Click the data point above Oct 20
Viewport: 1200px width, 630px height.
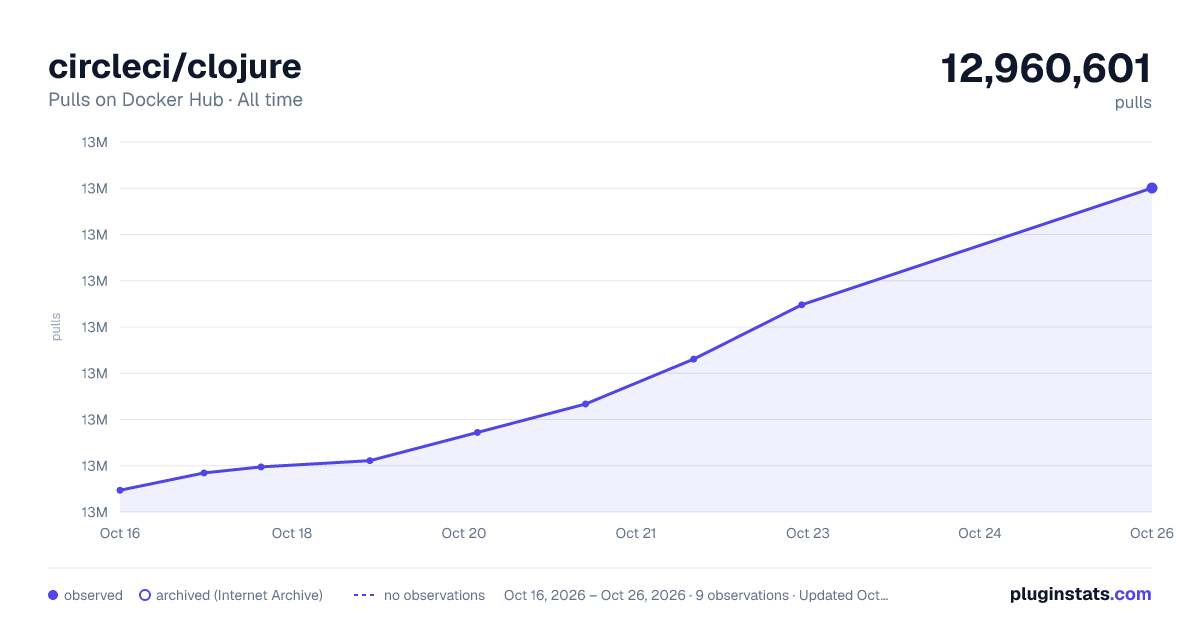click(x=477, y=432)
